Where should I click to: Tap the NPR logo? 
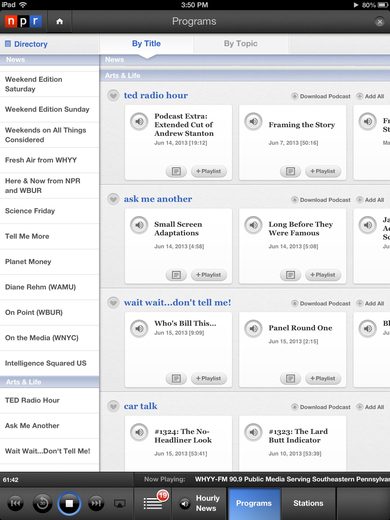pyautogui.click(x=23, y=22)
